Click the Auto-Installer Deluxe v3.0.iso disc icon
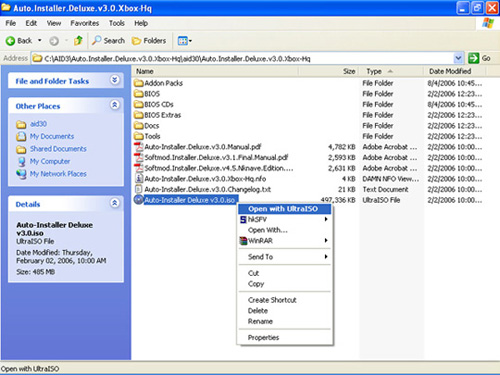 pos(139,200)
